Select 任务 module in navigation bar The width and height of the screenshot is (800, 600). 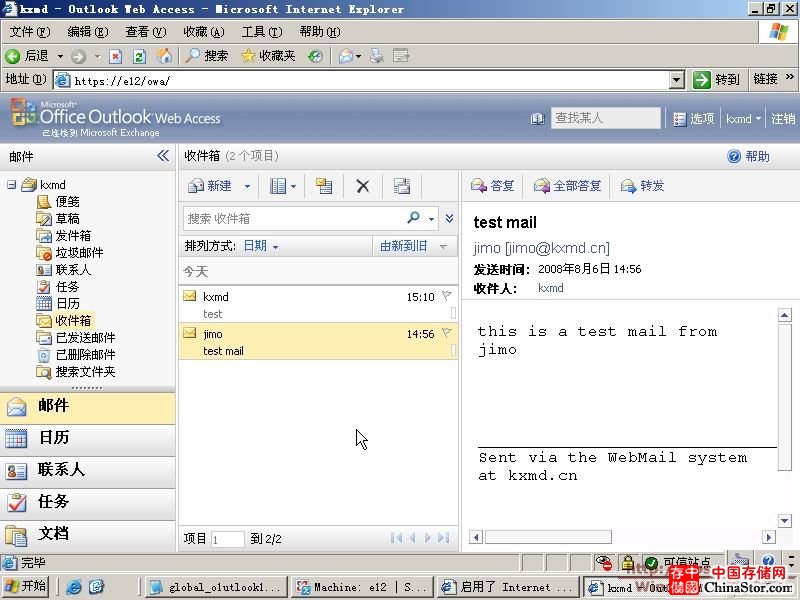point(88,502)
